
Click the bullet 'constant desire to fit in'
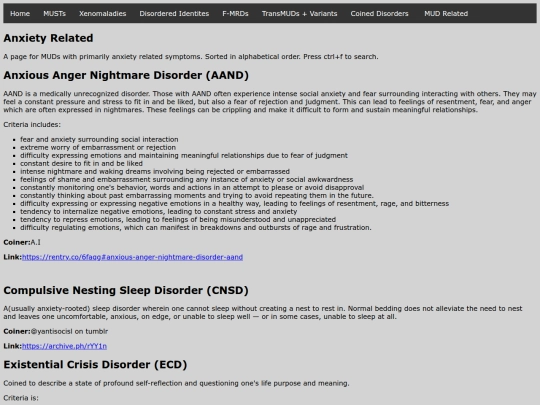click(81, 164)
